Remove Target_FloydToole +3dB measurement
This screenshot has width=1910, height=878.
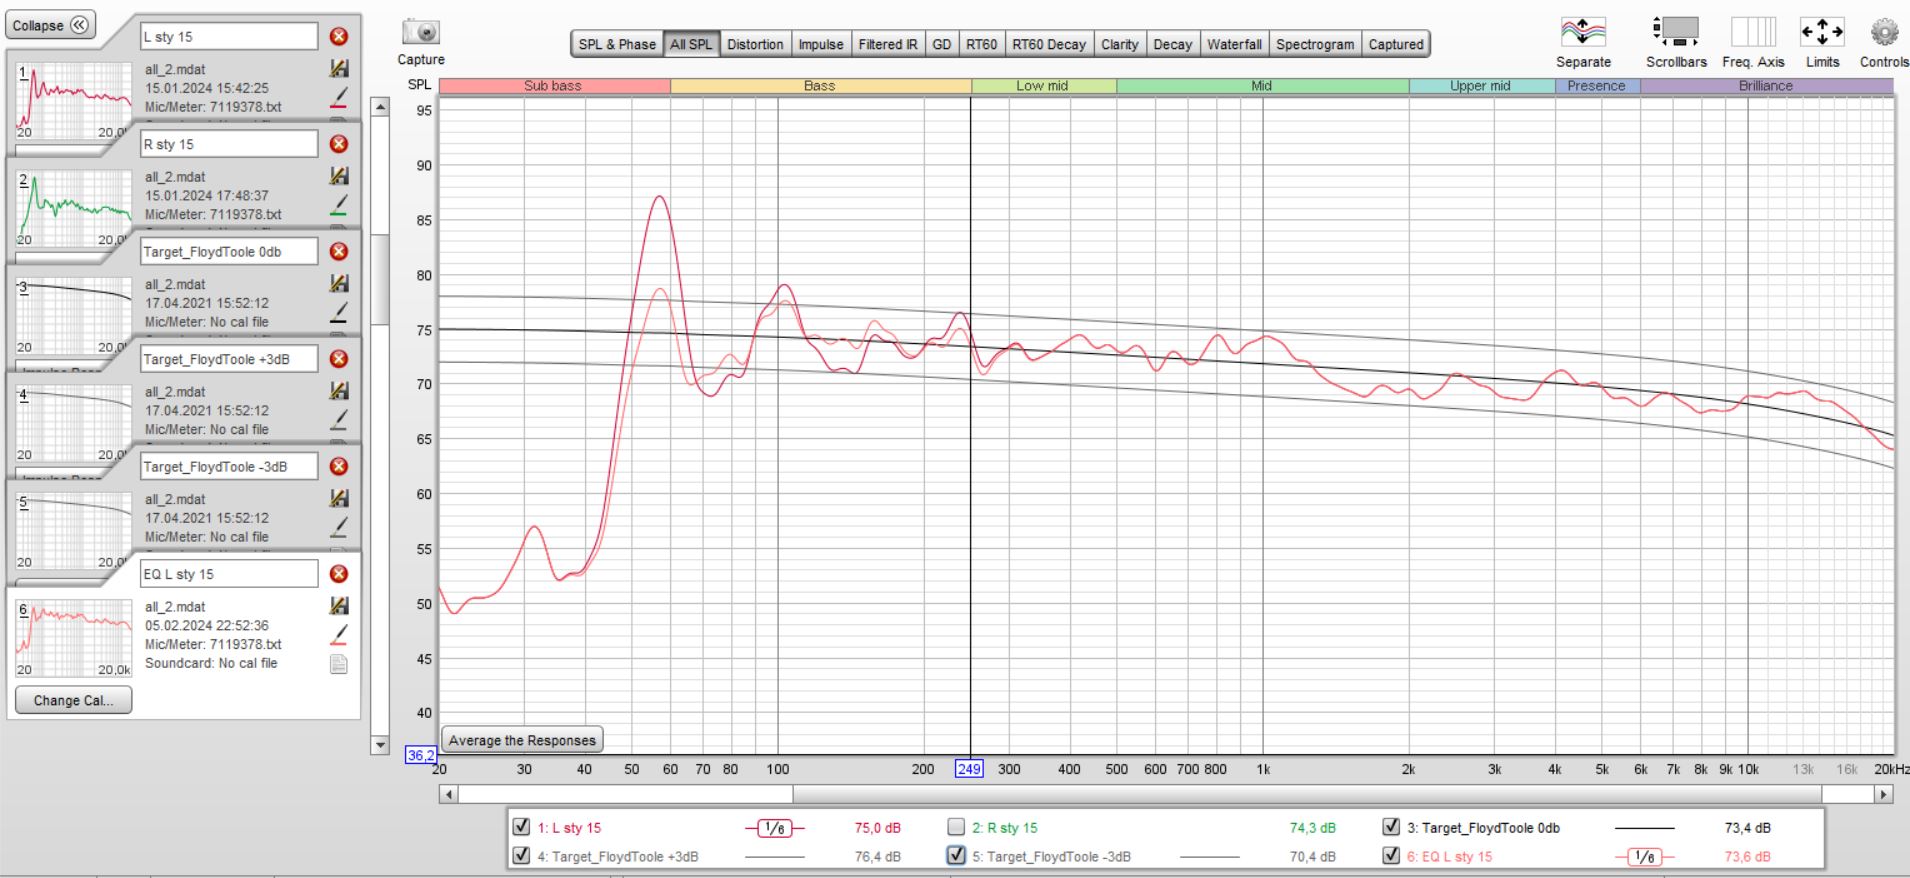pyautogui.click(x=339, y=359)
